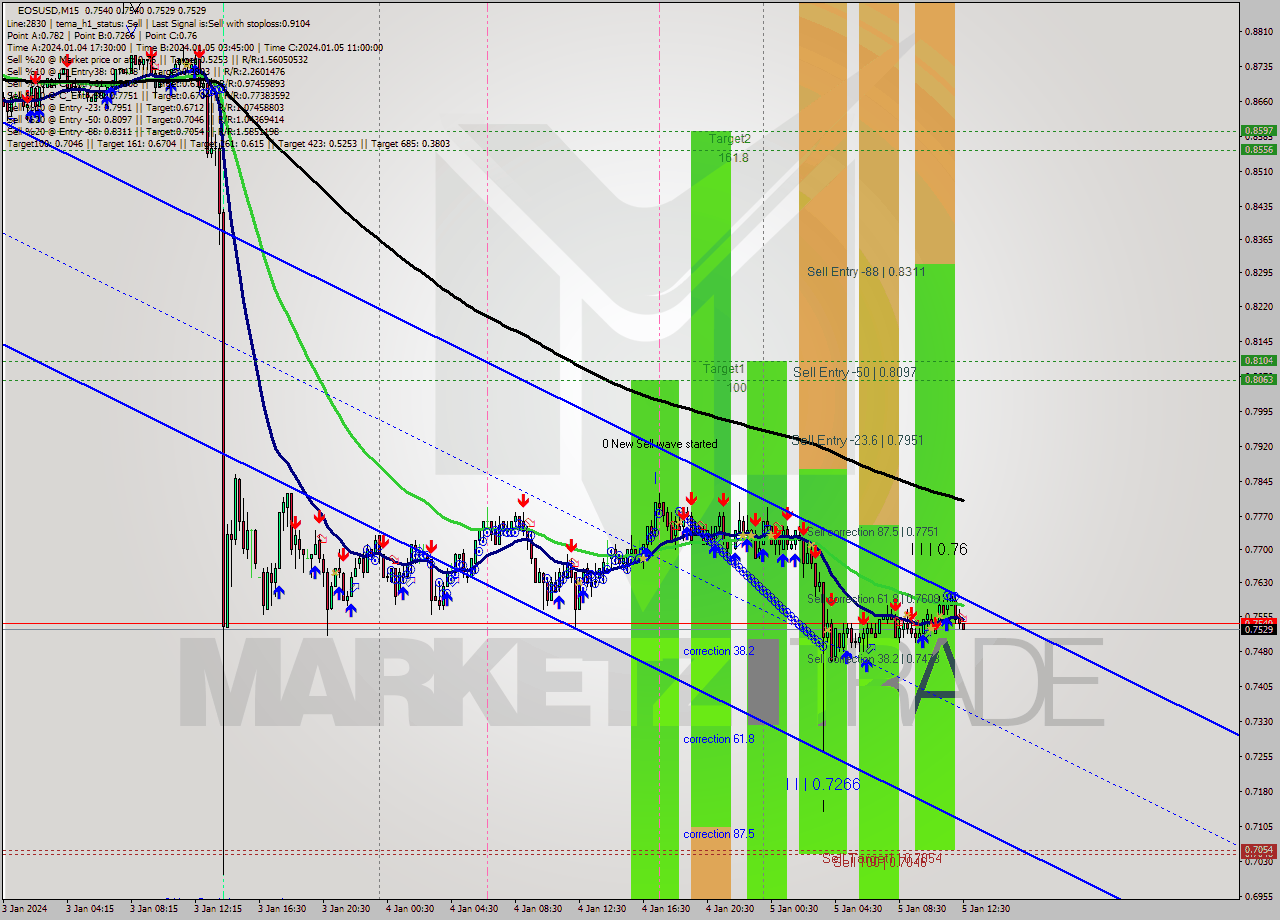Click 0.7480 on the price axis
1280x920 pixels.
coord(1258,652)
